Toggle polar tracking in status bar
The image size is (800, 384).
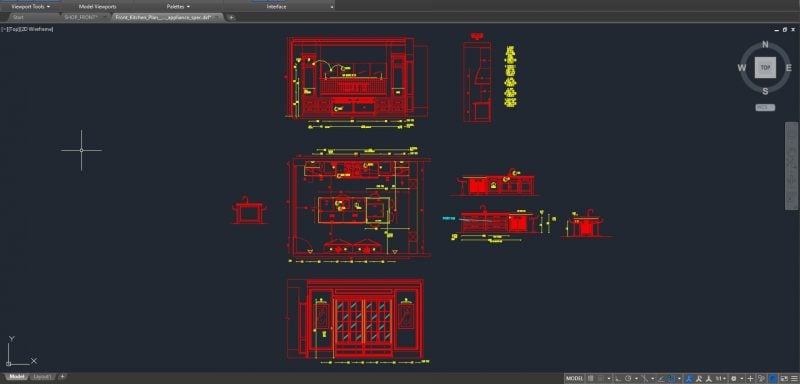point(628,378)
